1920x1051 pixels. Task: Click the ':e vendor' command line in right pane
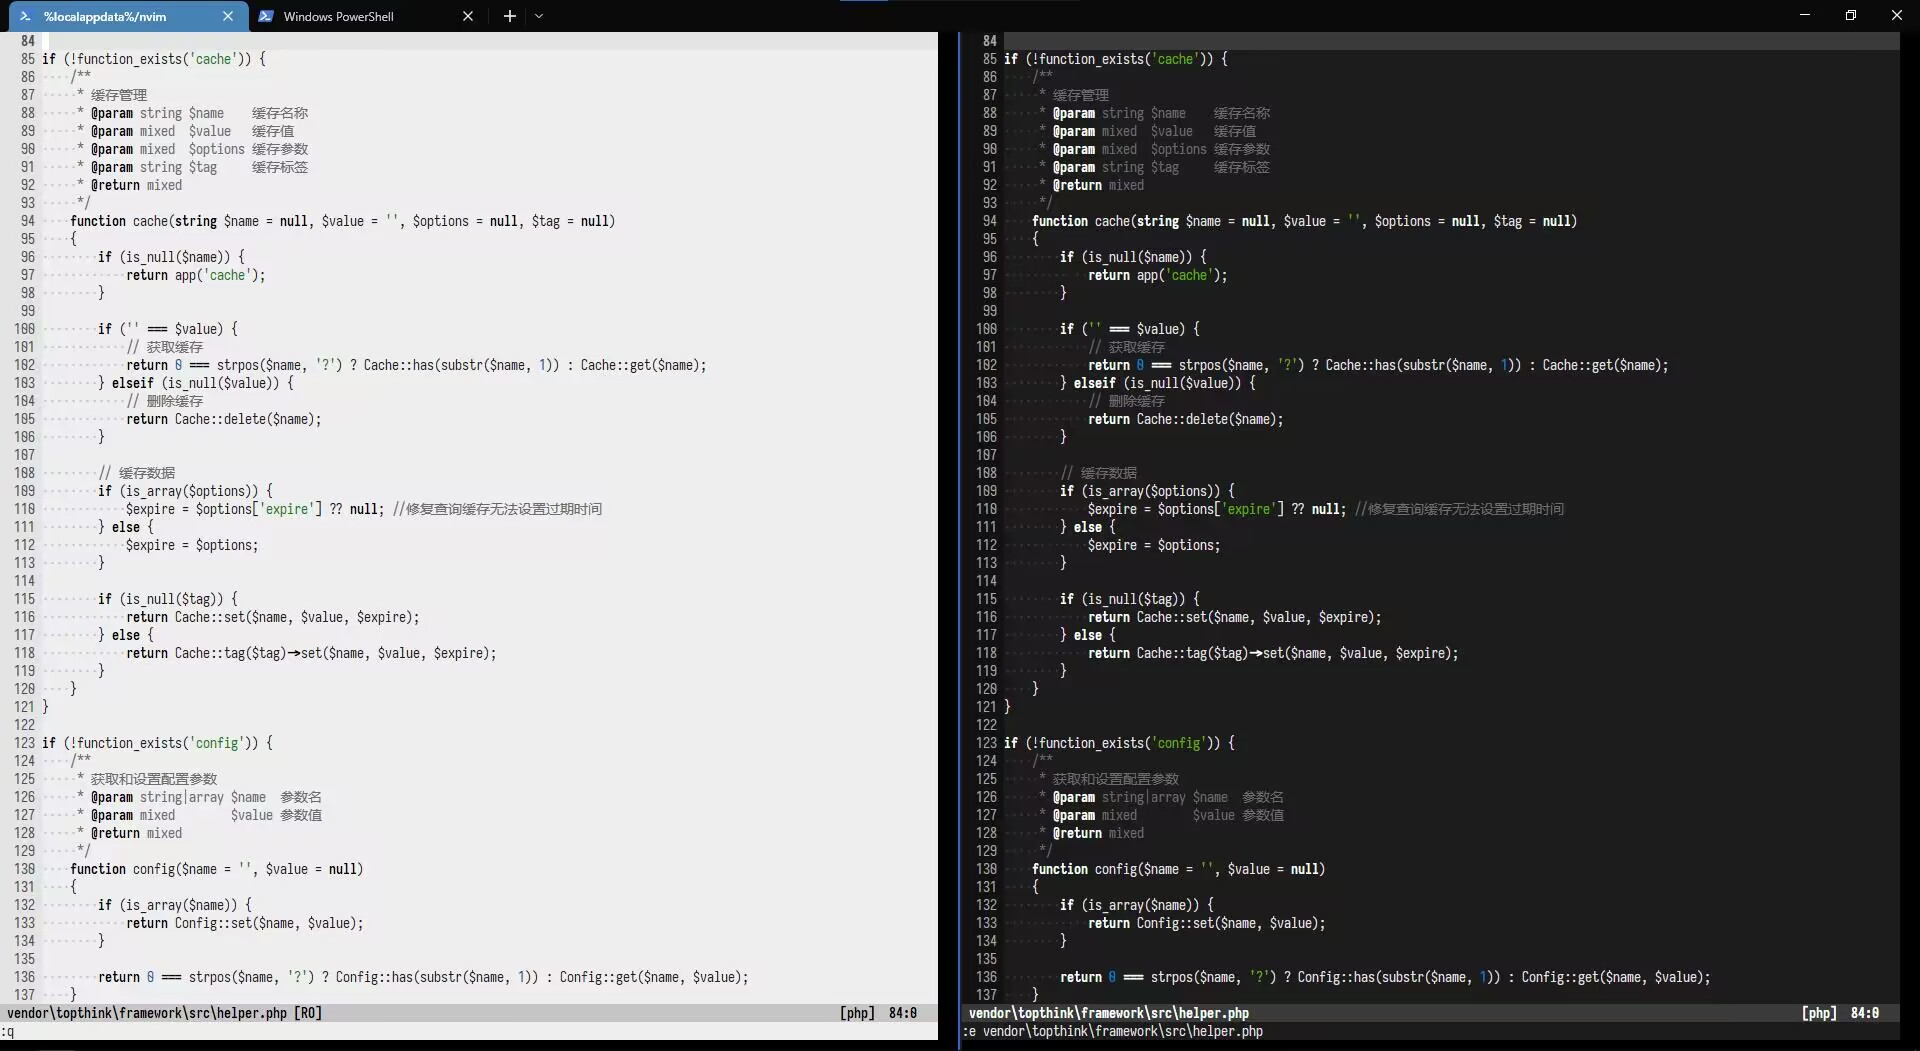pyautogui.click(x=1113, y=1031)
